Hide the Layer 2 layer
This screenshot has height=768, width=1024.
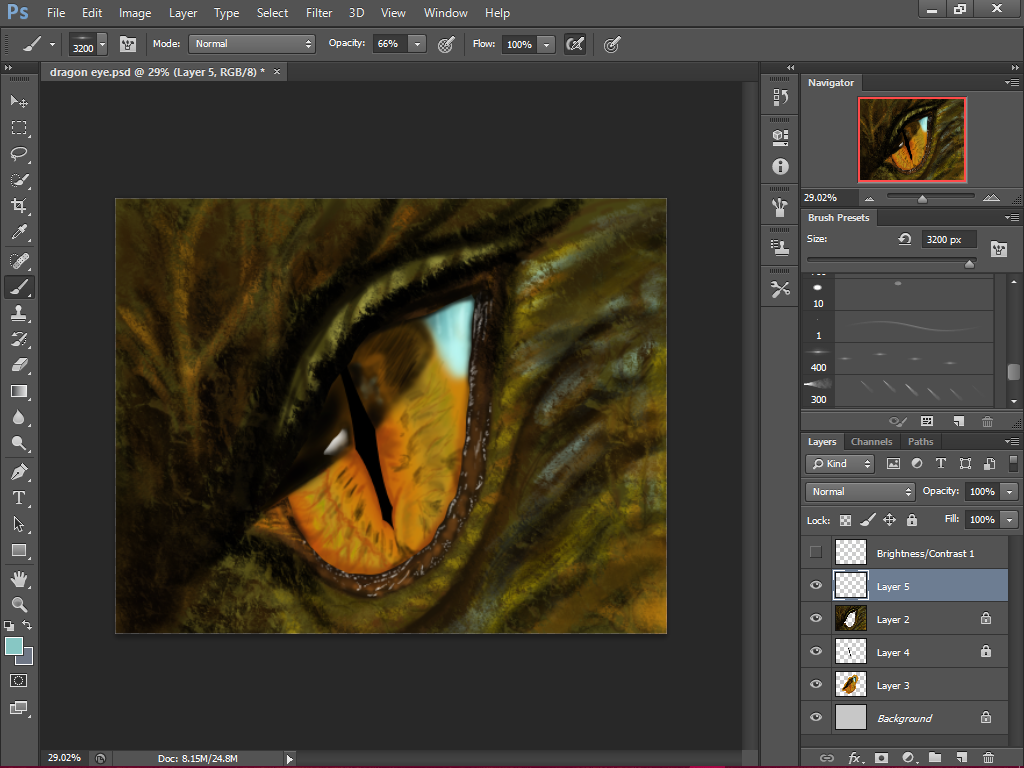[x=815, y=618]
